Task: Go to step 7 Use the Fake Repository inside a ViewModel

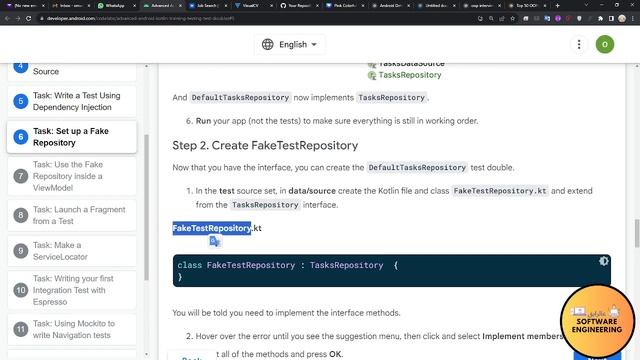Action: 72,176
